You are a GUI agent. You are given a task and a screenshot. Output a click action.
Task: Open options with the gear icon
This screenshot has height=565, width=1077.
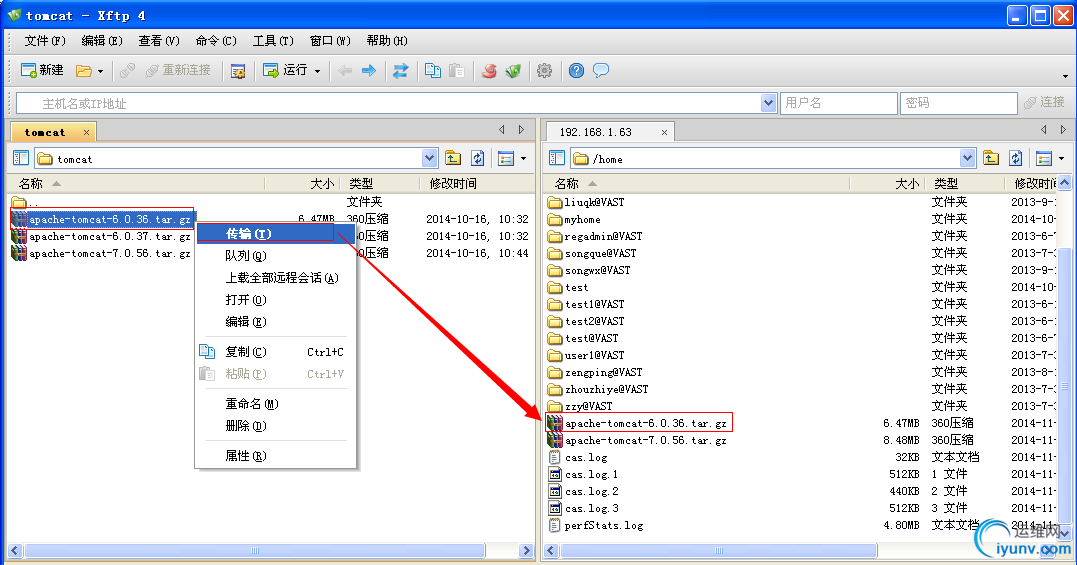544,70
